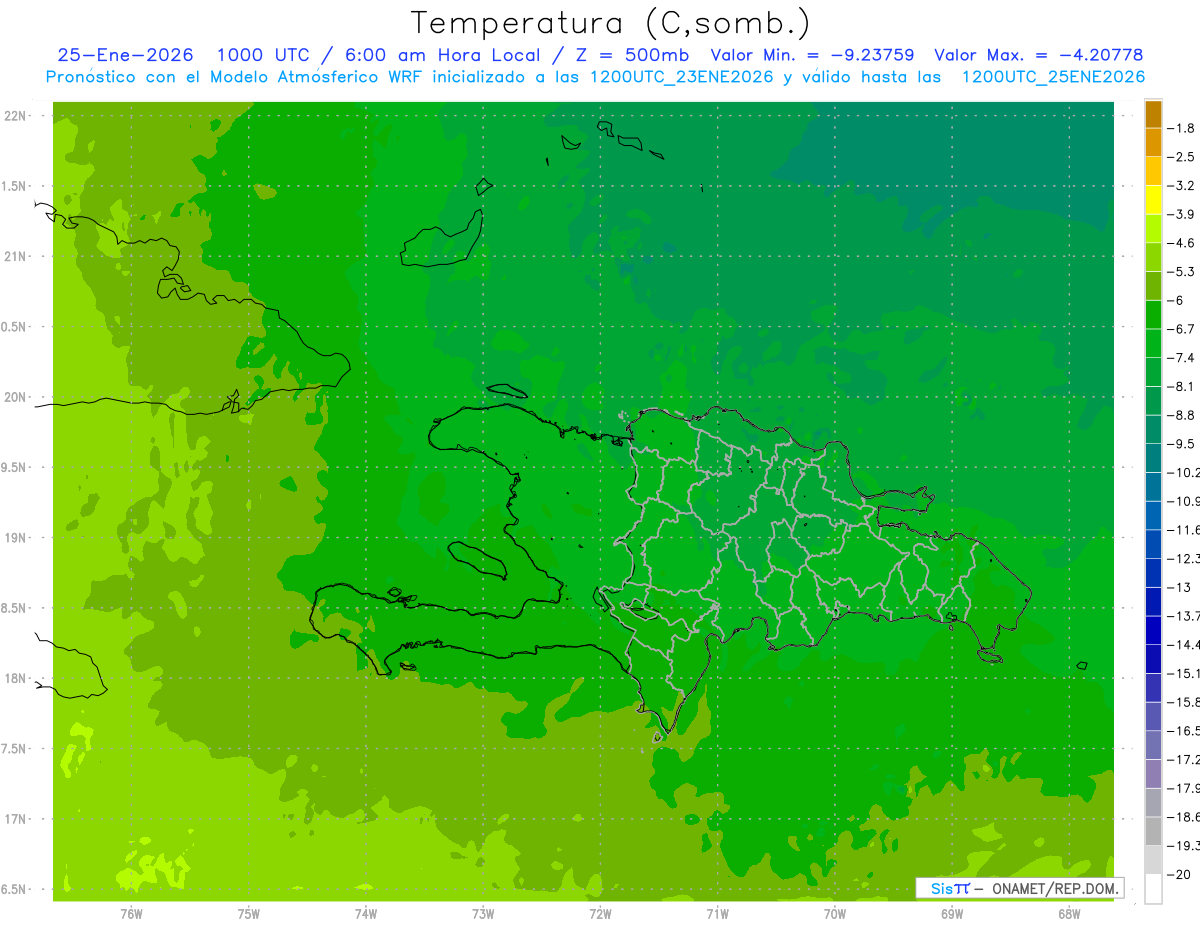
Task: Click the '17N' latitude label
Action: coord(17,819)
